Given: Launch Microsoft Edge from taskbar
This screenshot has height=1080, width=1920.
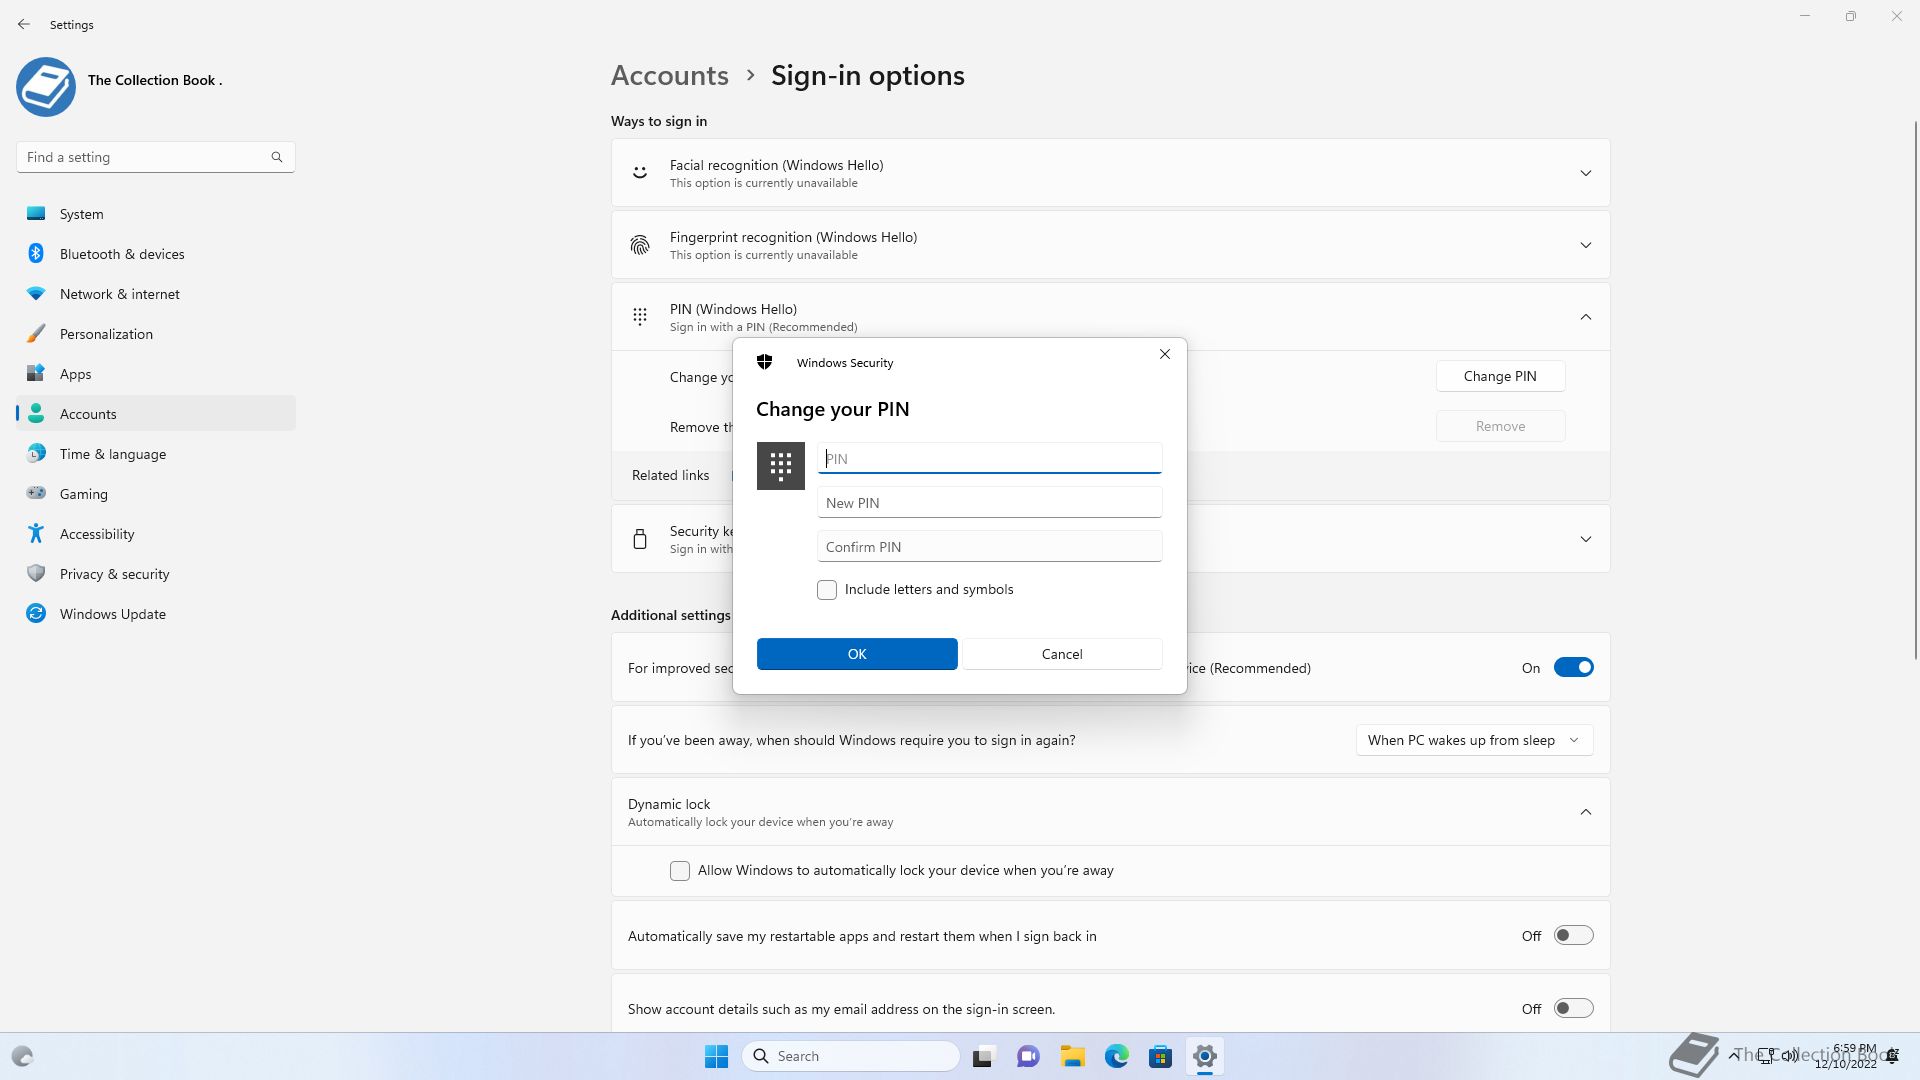Looking at the screenshot, I should (x=1117, y=1056).
